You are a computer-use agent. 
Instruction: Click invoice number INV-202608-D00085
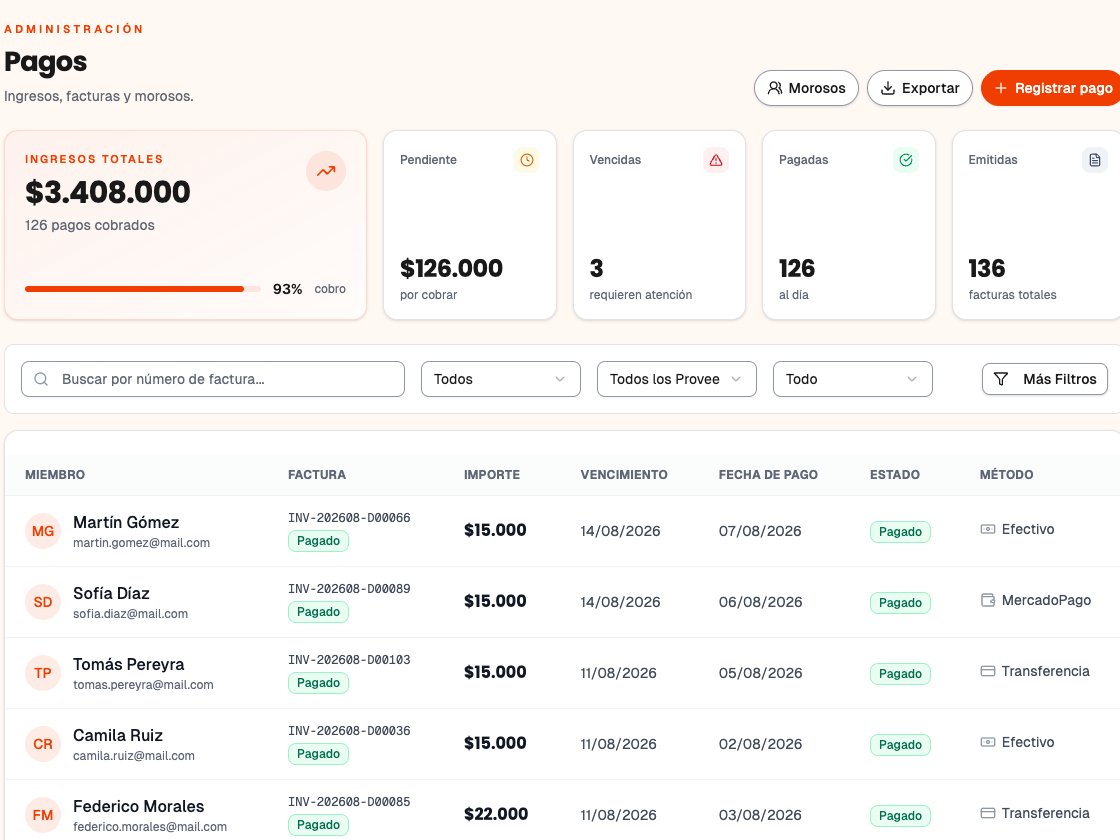pos(349,801)
